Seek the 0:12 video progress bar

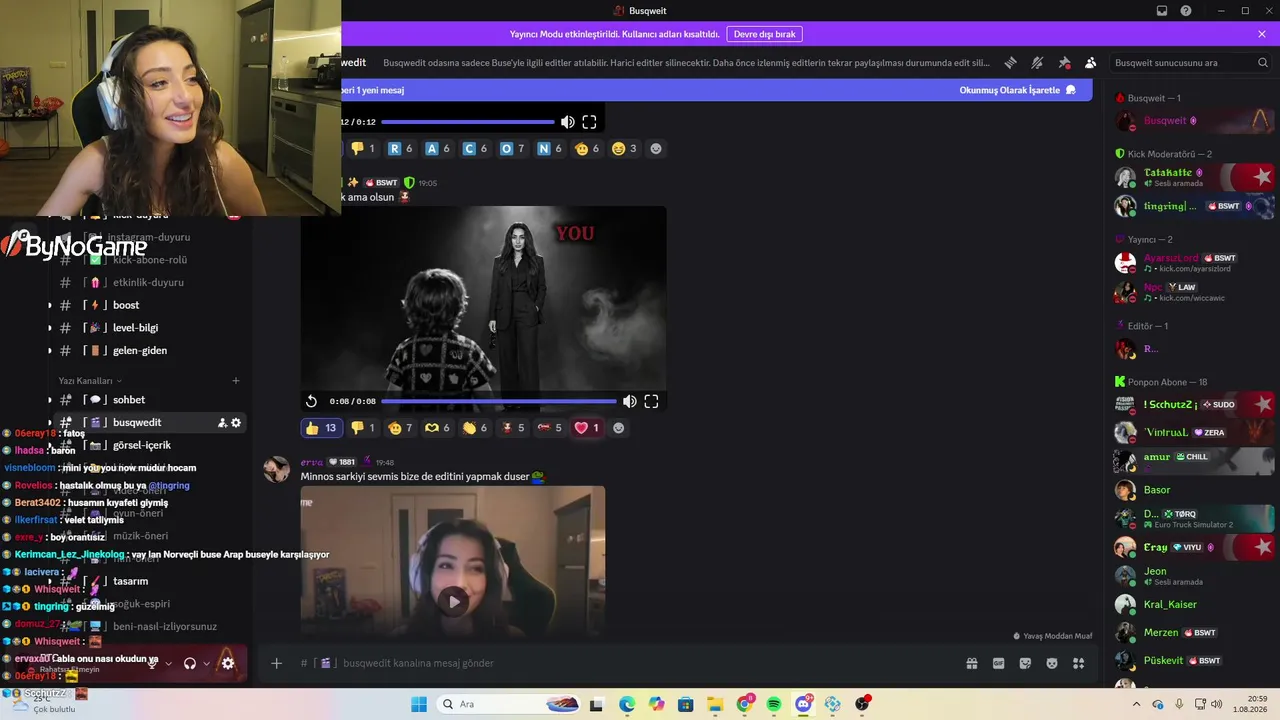click(x=467, y=122)
